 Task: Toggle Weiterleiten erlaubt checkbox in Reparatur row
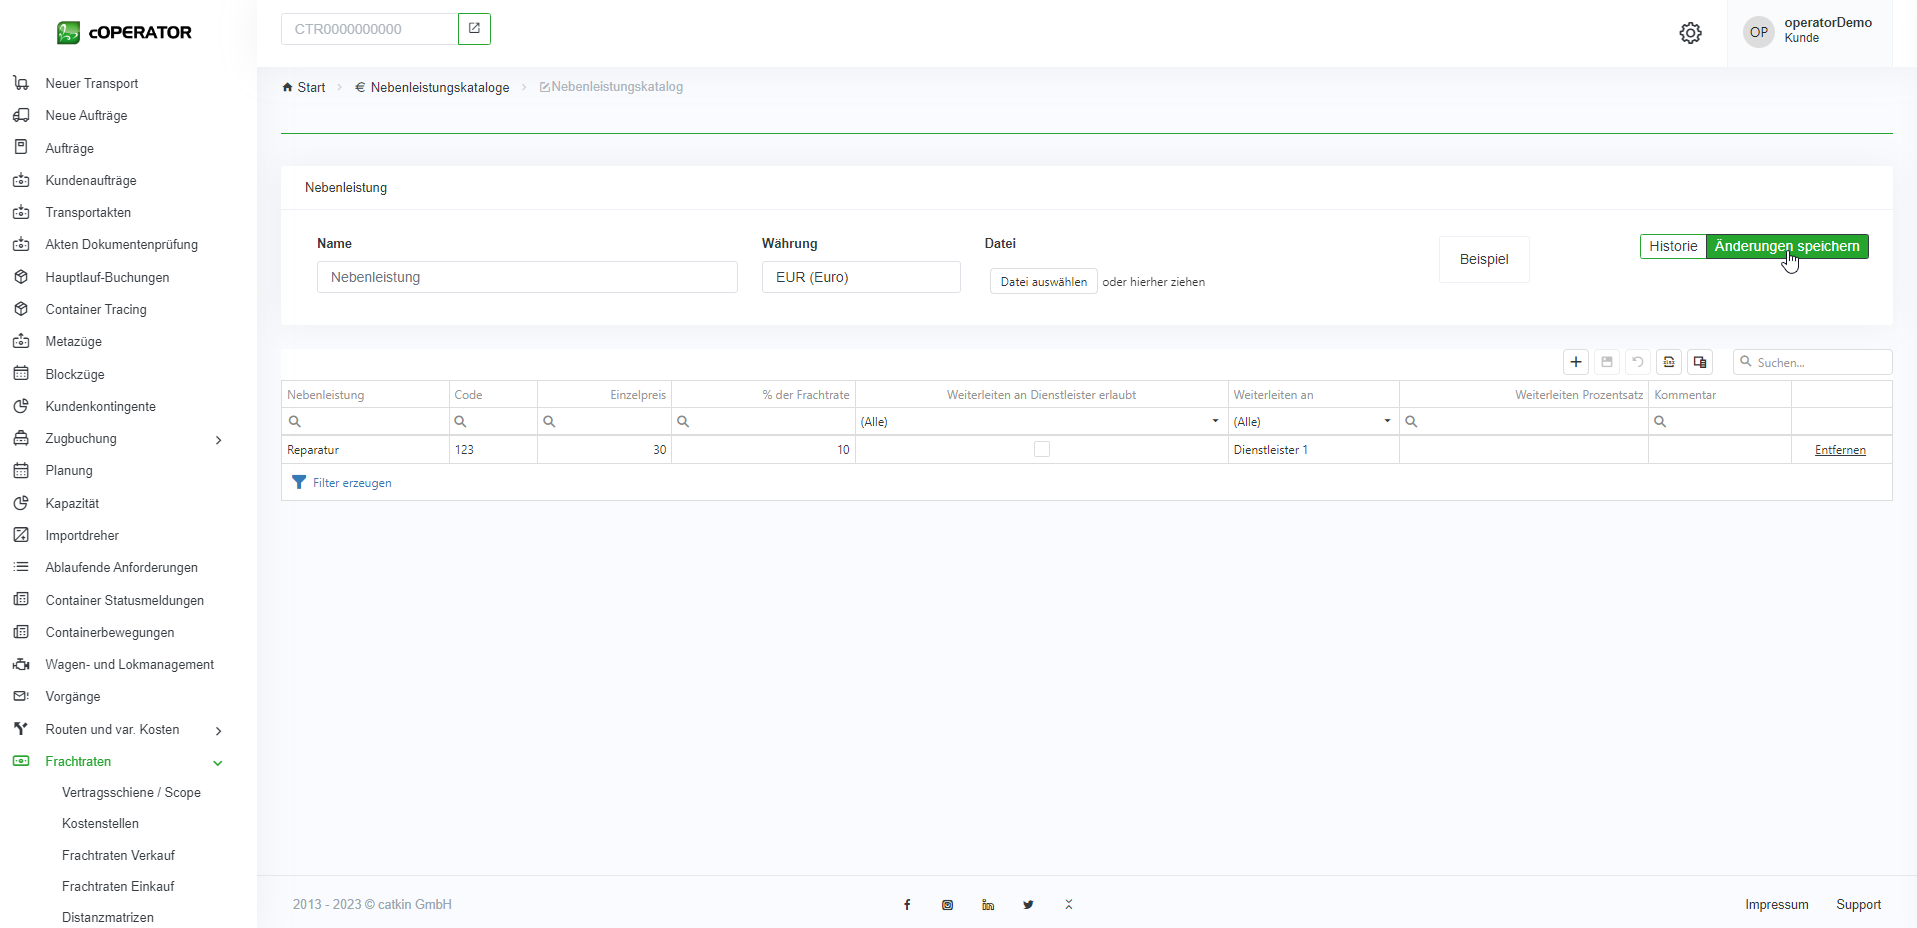tap(1042, 450)
